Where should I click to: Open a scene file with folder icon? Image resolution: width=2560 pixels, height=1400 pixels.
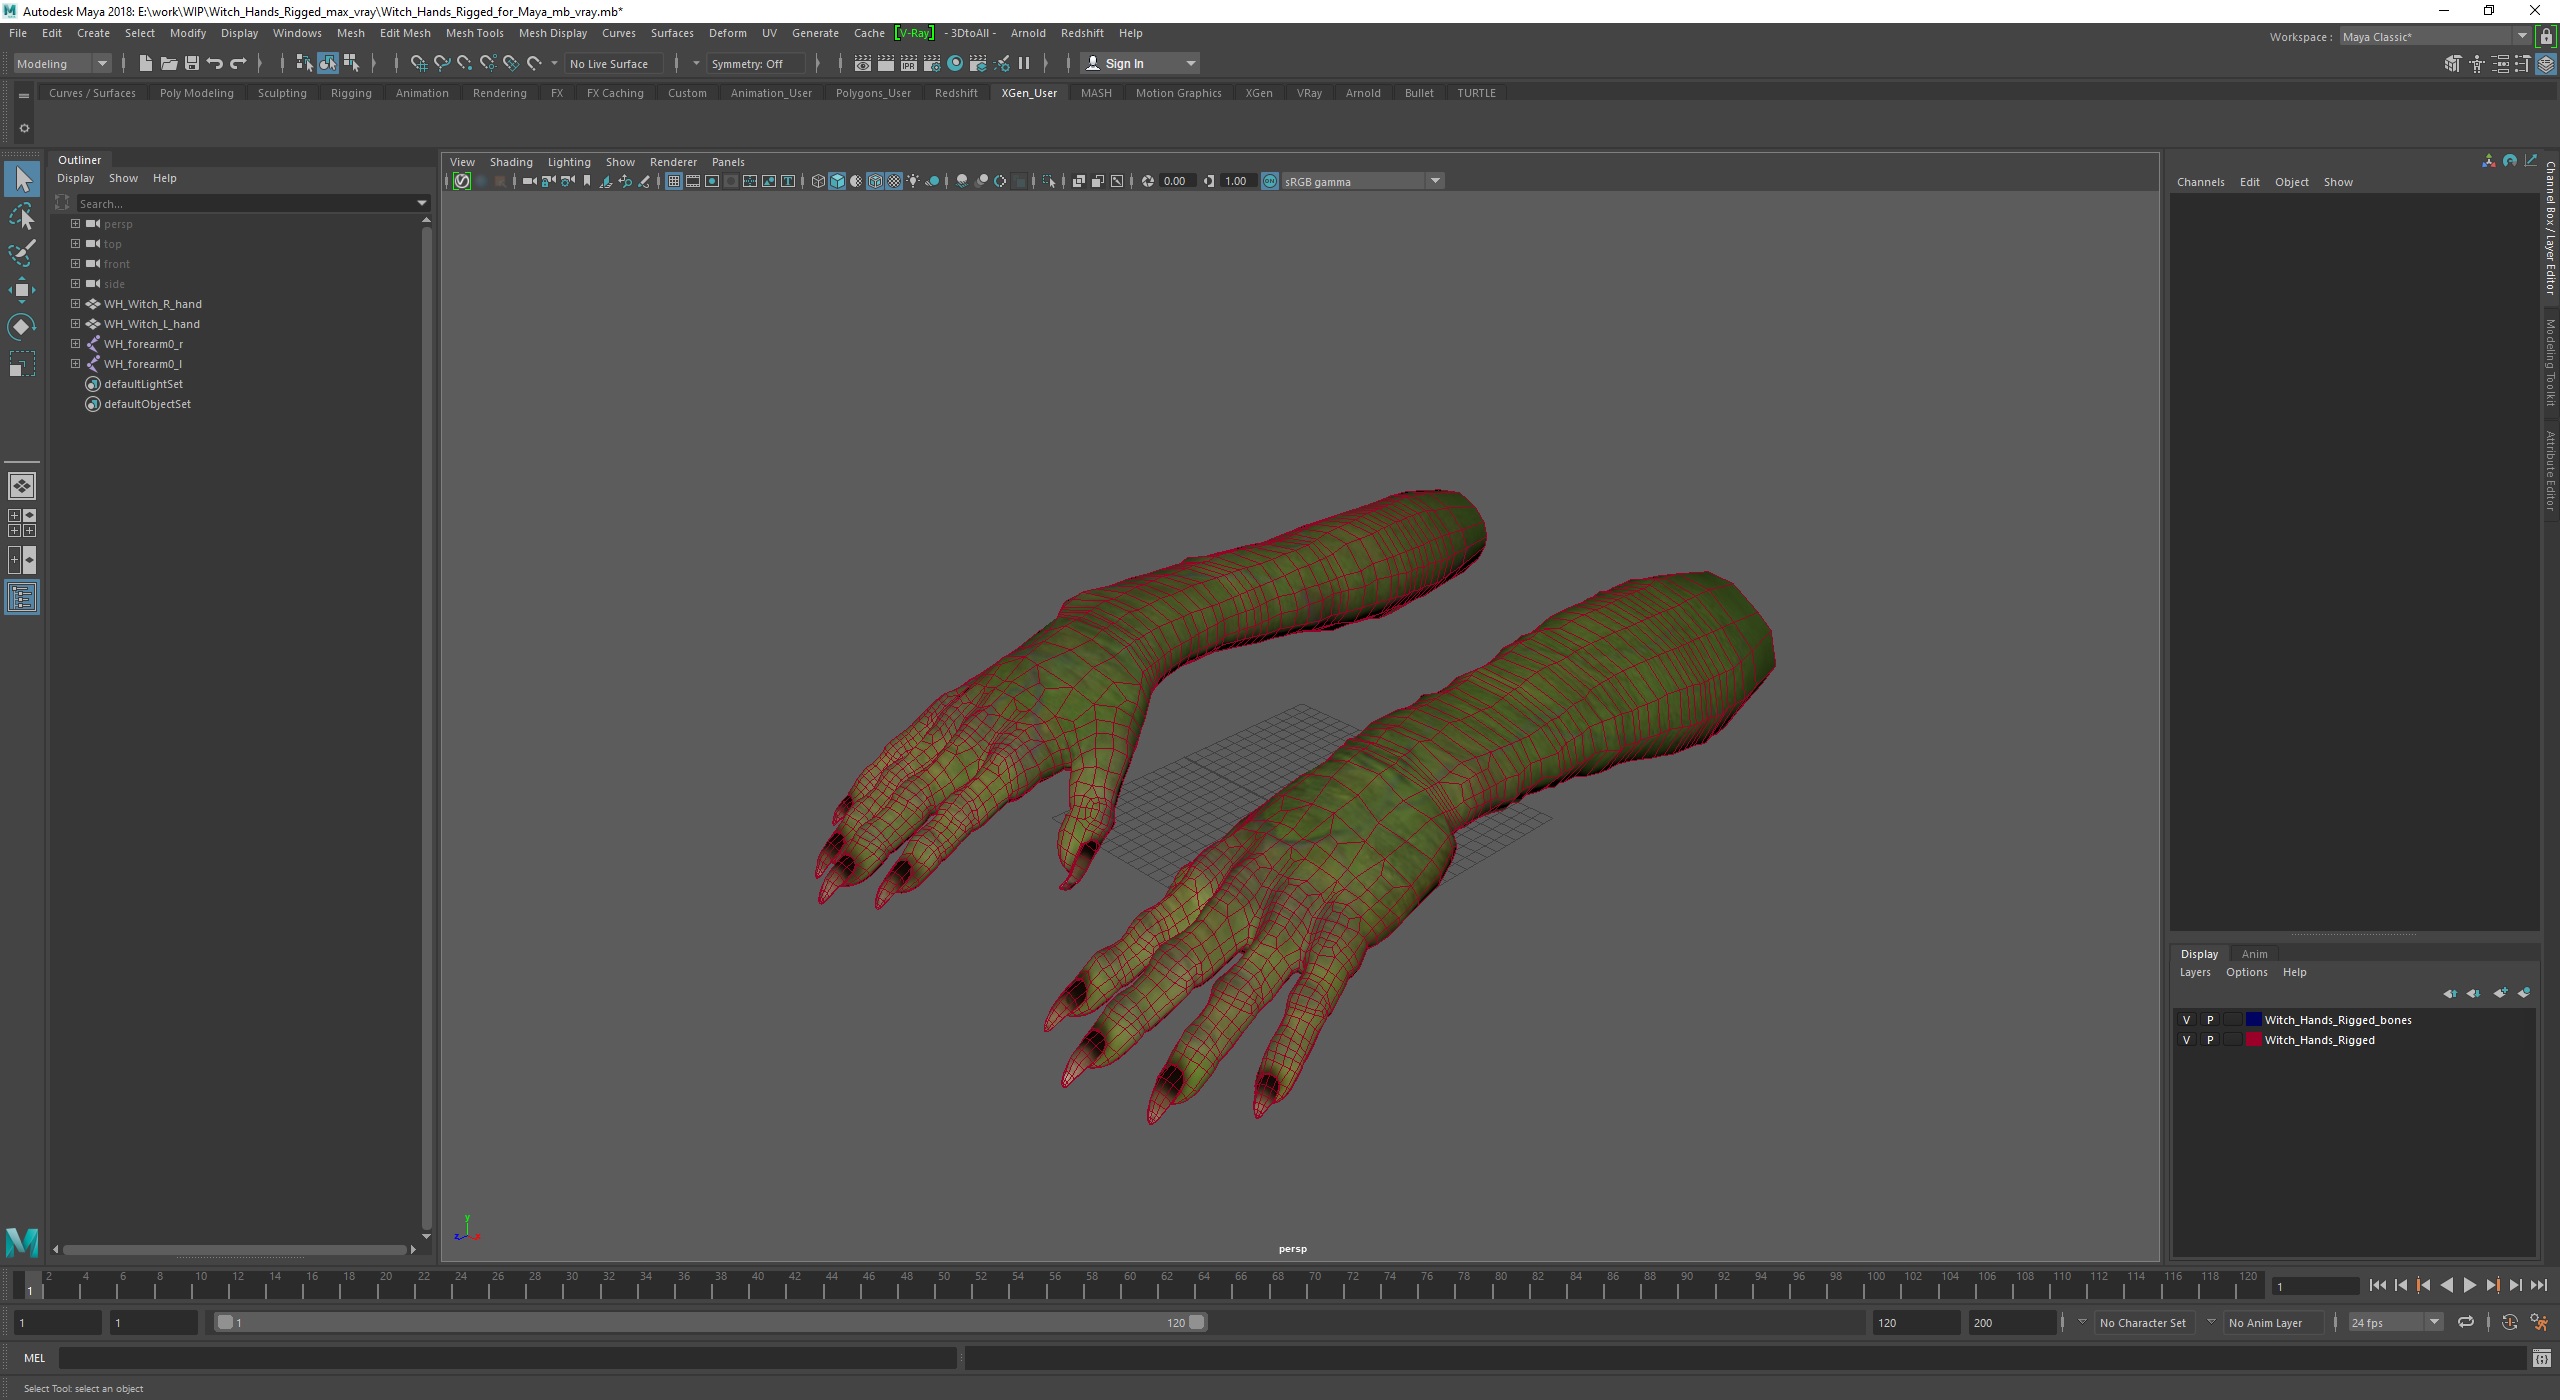(x=168, y=63)
